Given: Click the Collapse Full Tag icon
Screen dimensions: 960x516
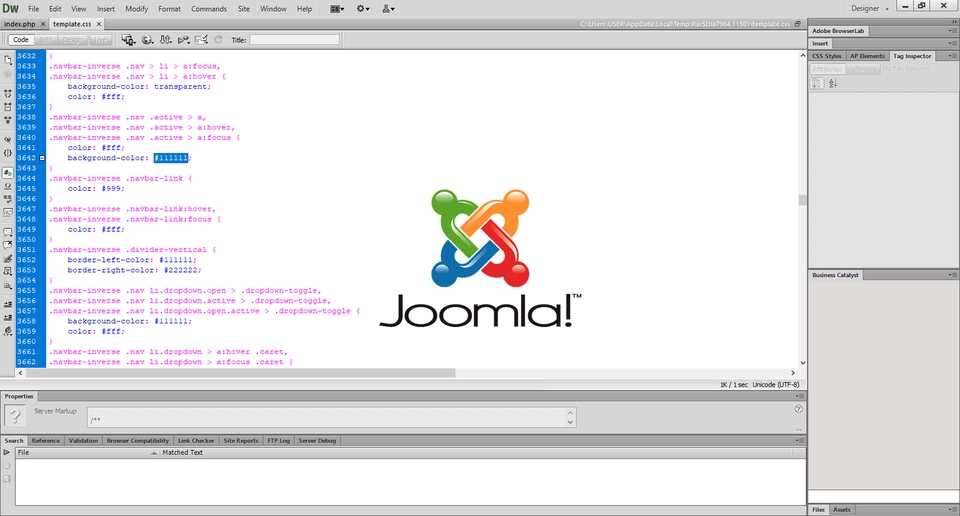Looking at the screenshot, I should pos(8,94).
